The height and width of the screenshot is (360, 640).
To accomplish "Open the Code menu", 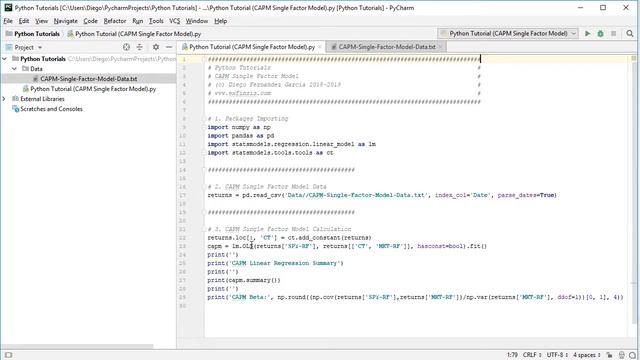I will (90, 21).
